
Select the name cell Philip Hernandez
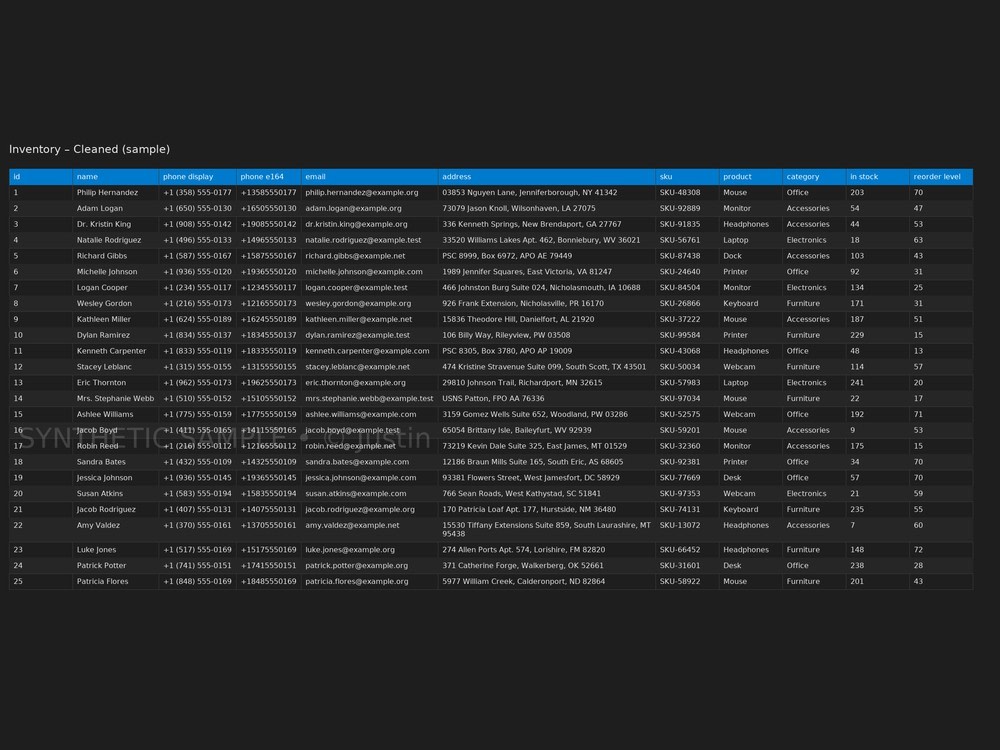tap(115, 193)
